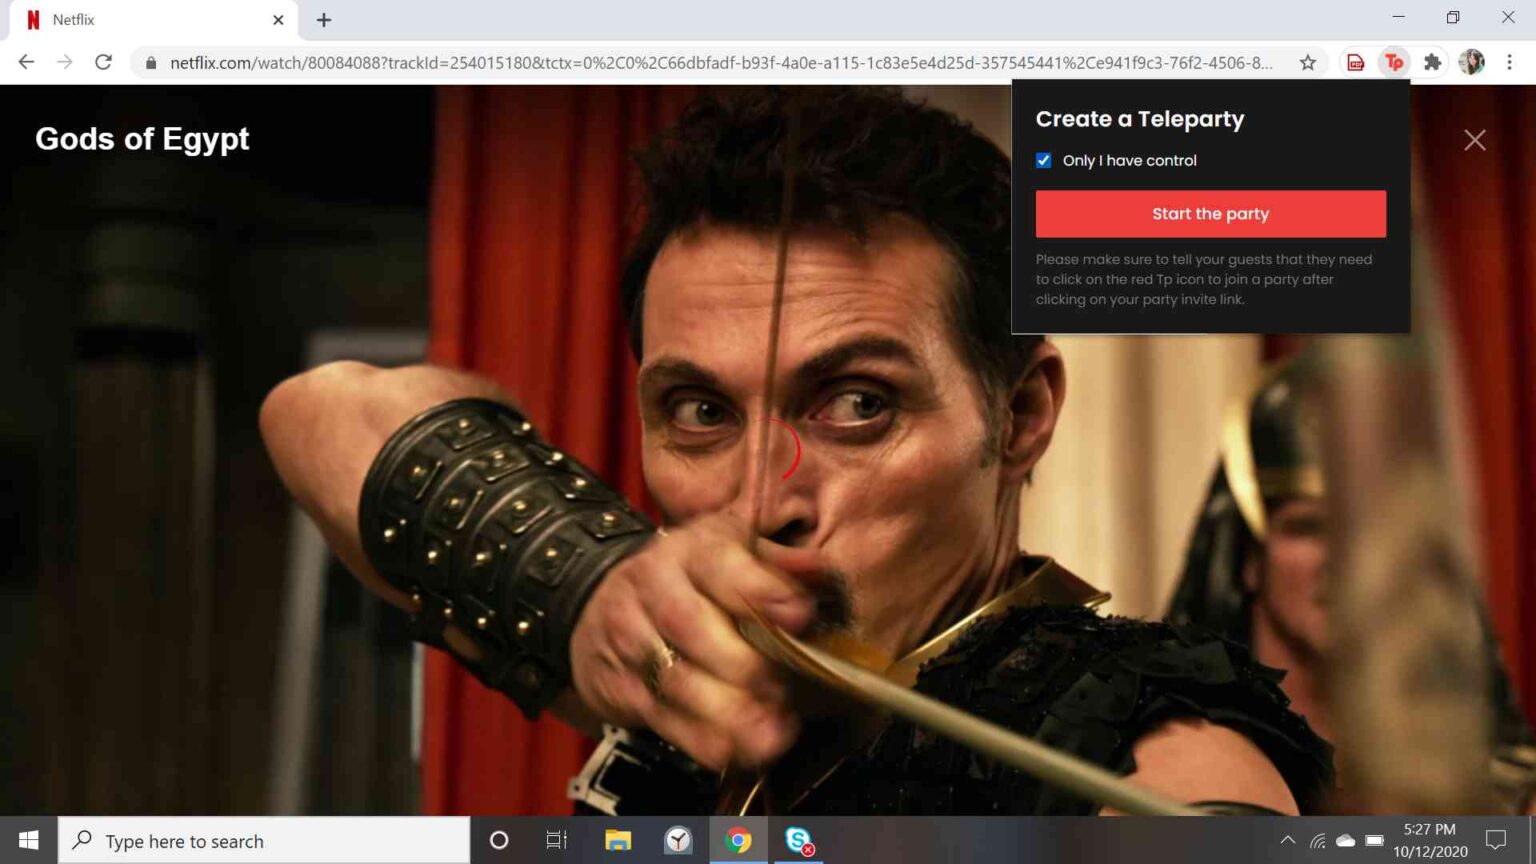Click the Gods of Egypt title text
1536x864 pixels.
142,139
